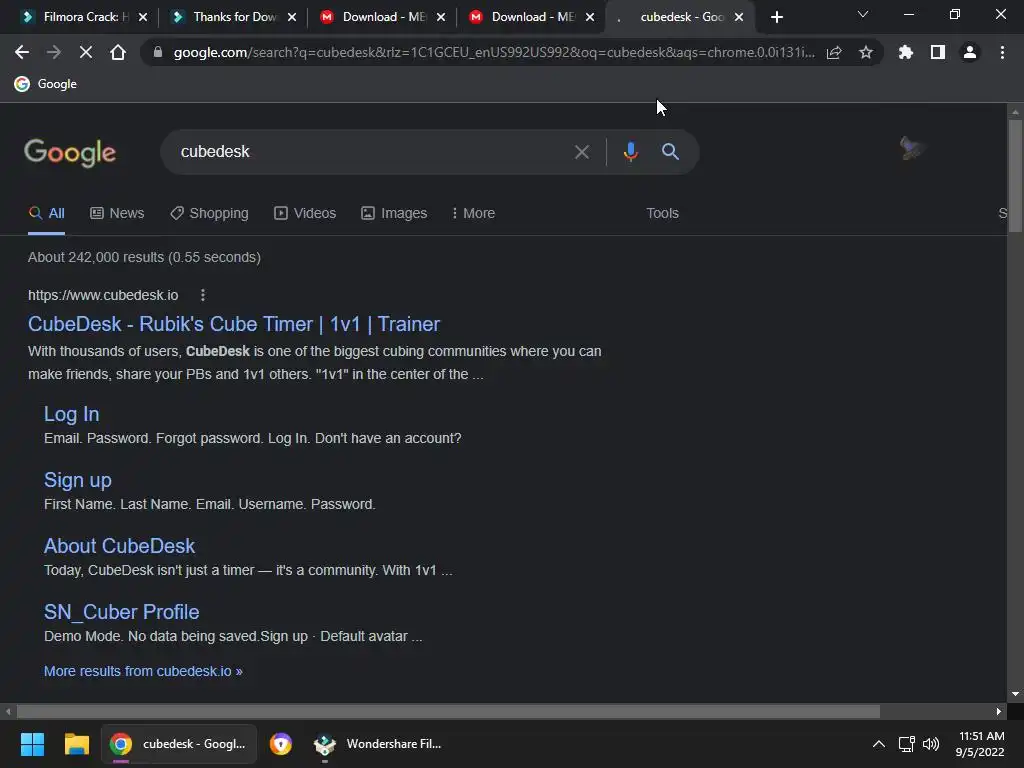Clear the search box with the X icon
The height and width of the screenshot is (768, 1024).
coord(581,152)
